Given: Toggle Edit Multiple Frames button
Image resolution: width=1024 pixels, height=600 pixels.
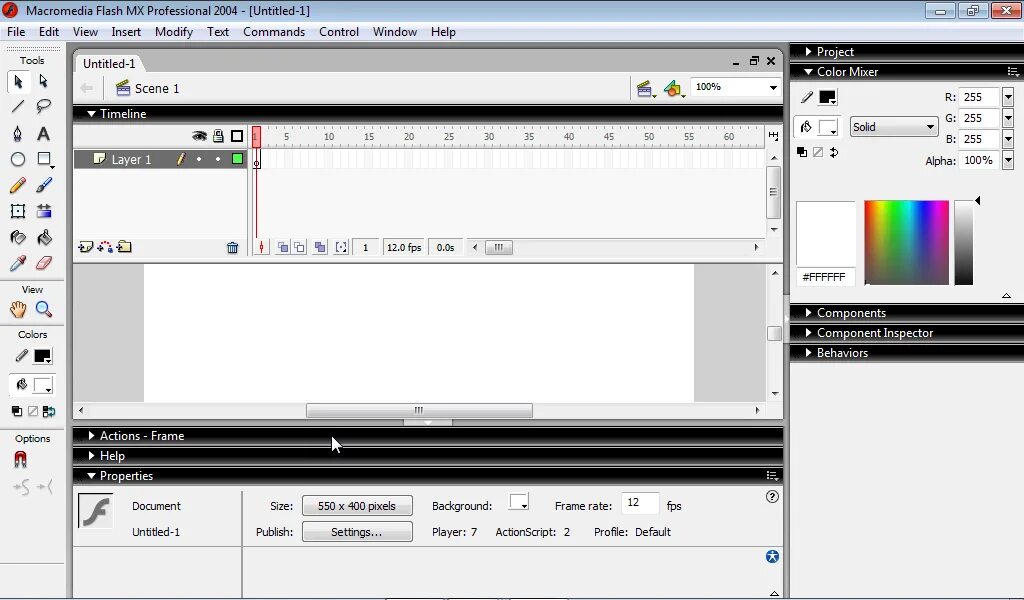Looking at the screenshot, I should click(320, 247).
